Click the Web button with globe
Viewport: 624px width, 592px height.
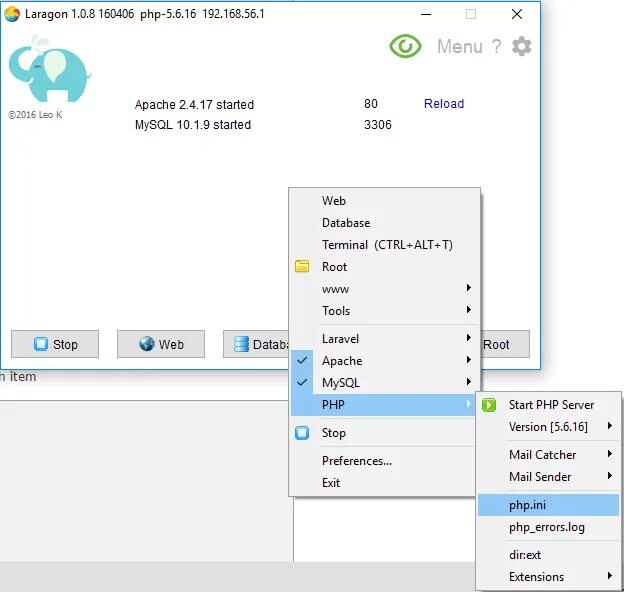point(161,344)
